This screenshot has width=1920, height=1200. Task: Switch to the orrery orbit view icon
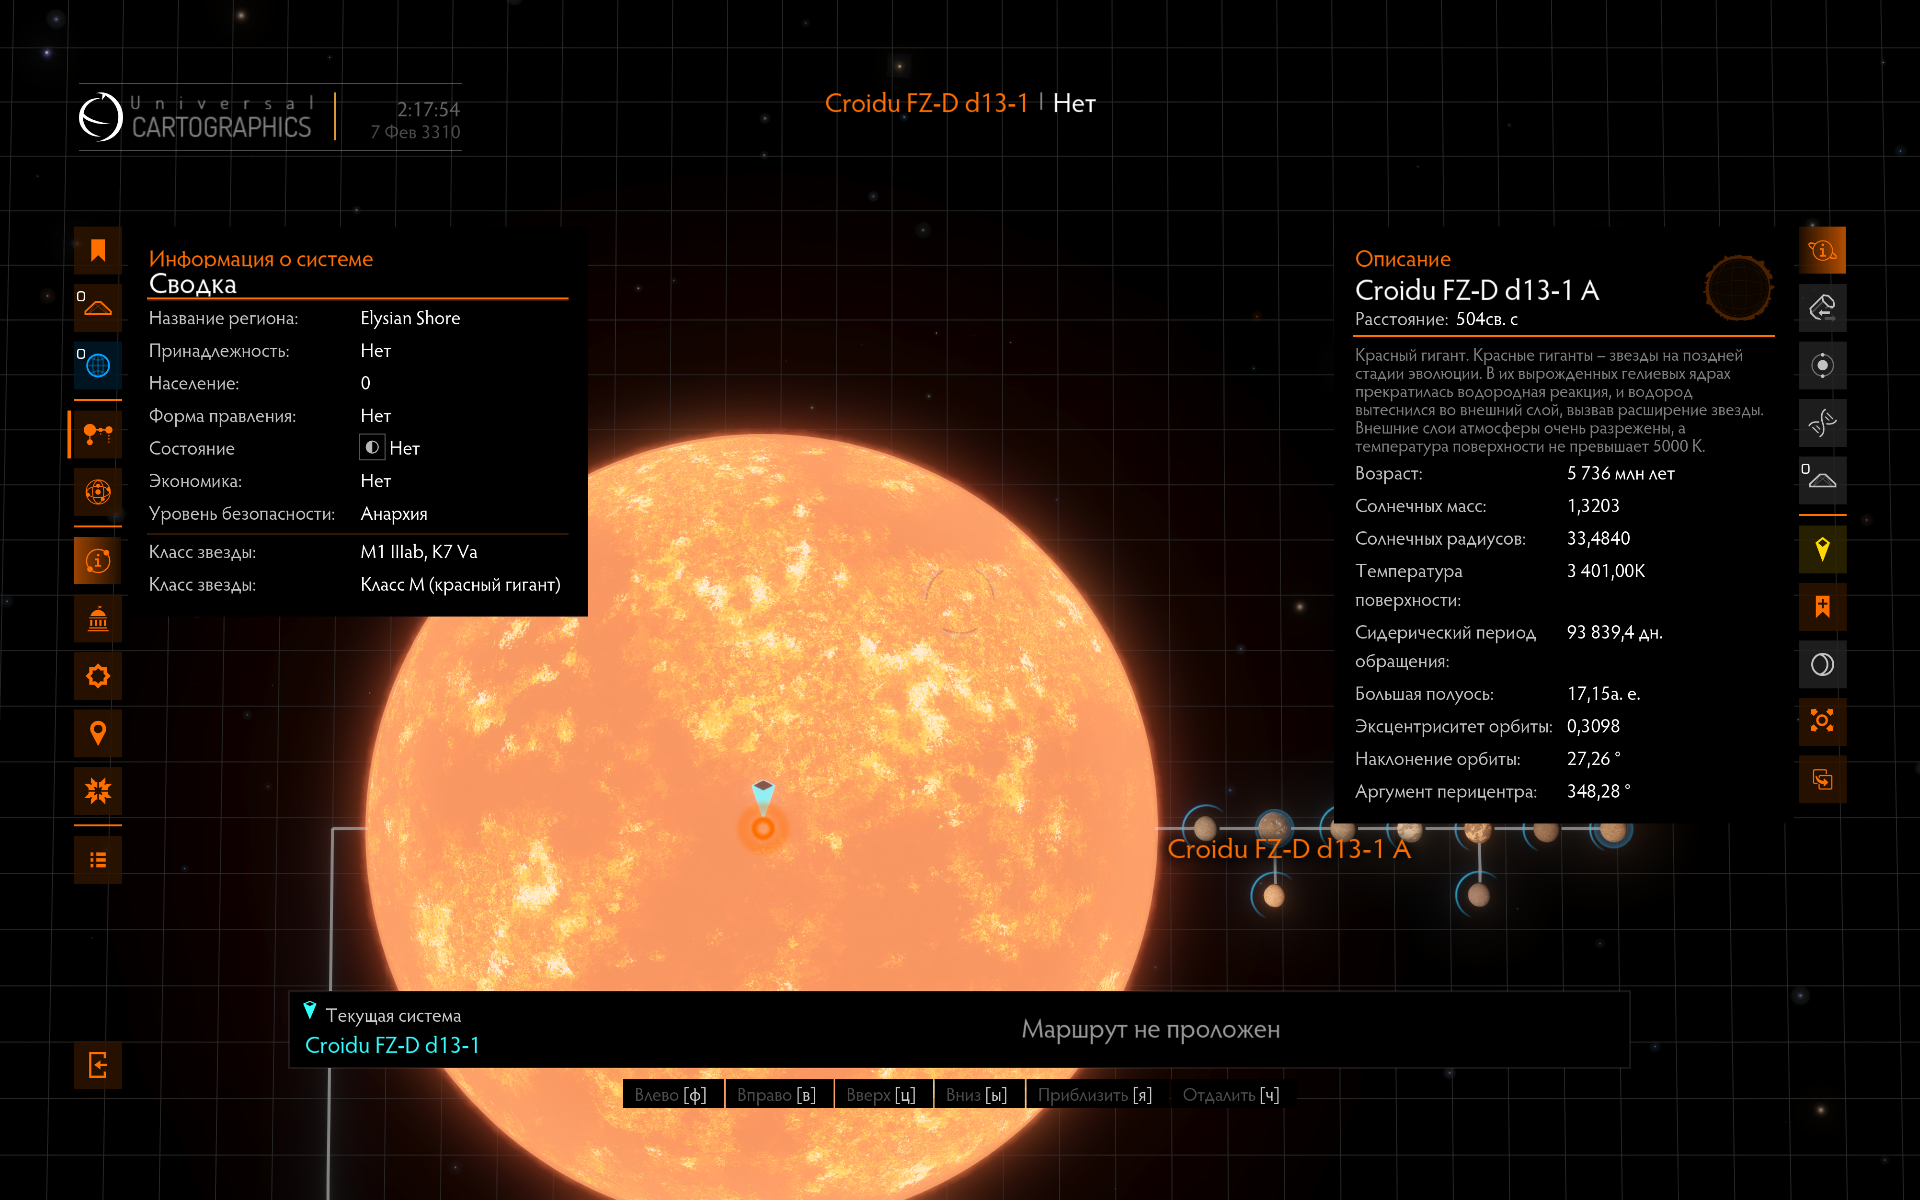98,492
